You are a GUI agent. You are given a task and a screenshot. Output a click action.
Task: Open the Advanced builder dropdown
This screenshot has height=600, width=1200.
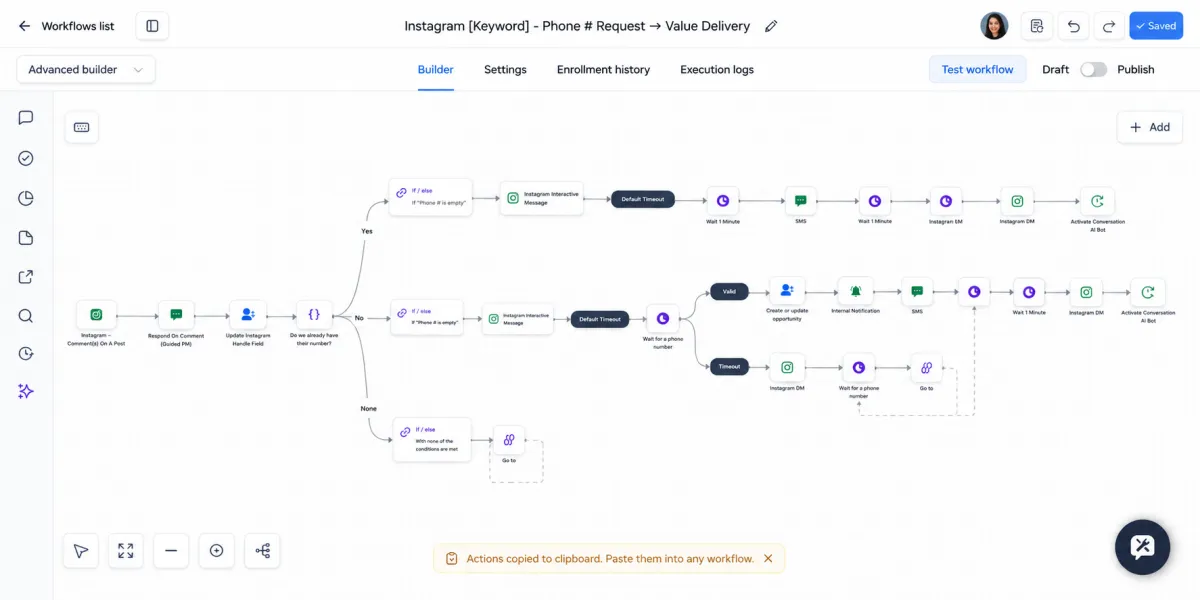[86, 70]
